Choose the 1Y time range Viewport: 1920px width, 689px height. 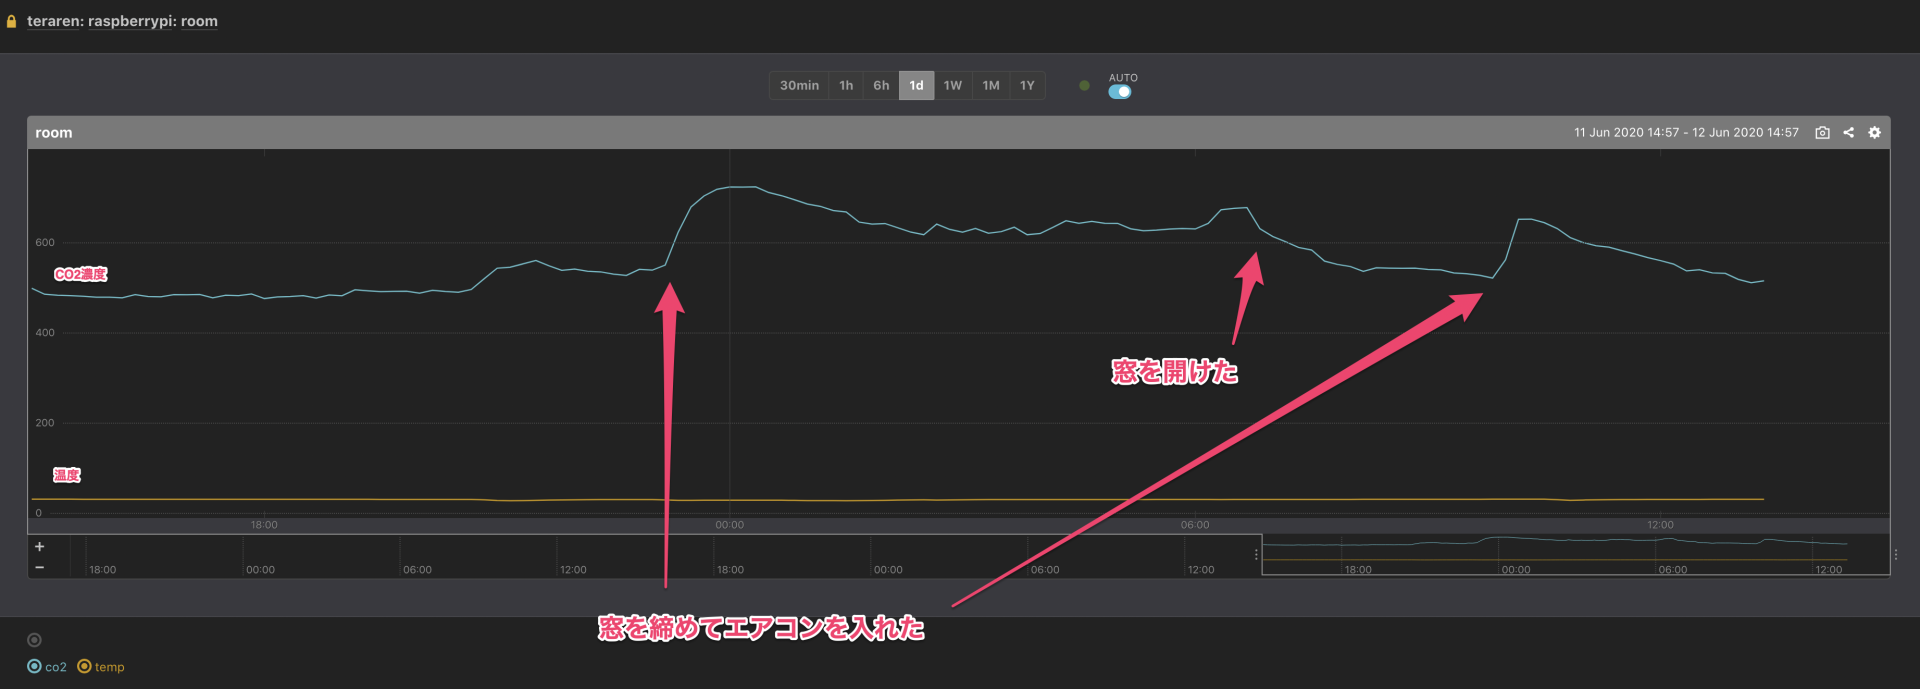(1027, 86)
